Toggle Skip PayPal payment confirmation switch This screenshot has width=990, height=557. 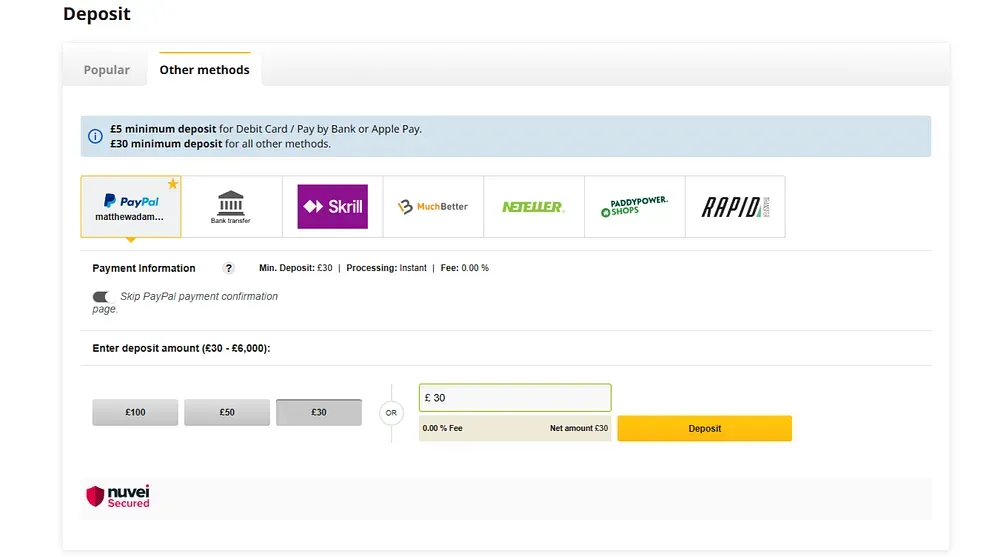[101, 297]
